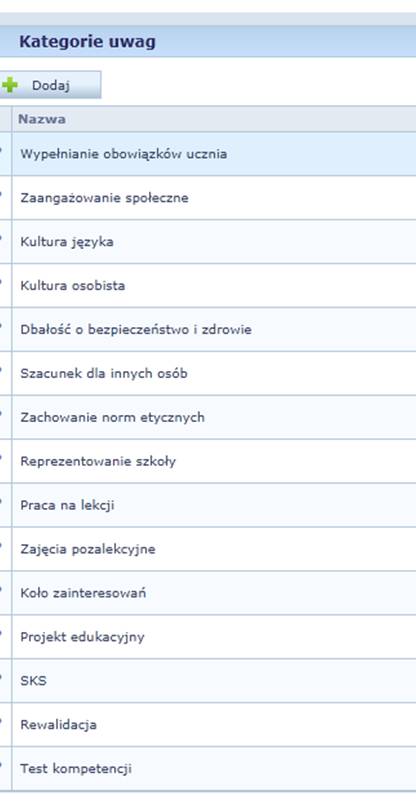This screenshot has width=416, height=801.
Task: Click the Dodaj button
Action: coord(50,85)
